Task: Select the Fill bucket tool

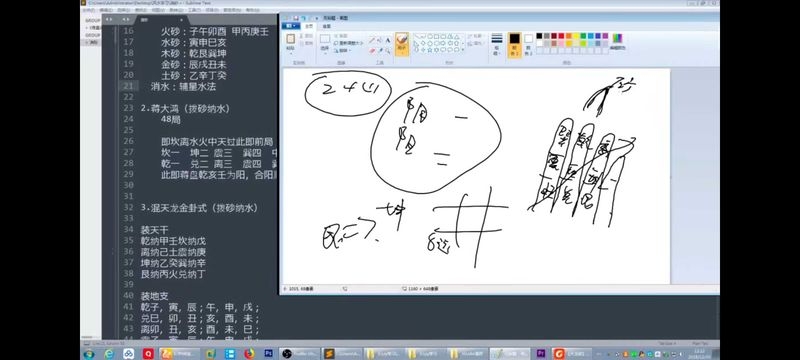Action: pyautogui.click(x=380, y=40)
